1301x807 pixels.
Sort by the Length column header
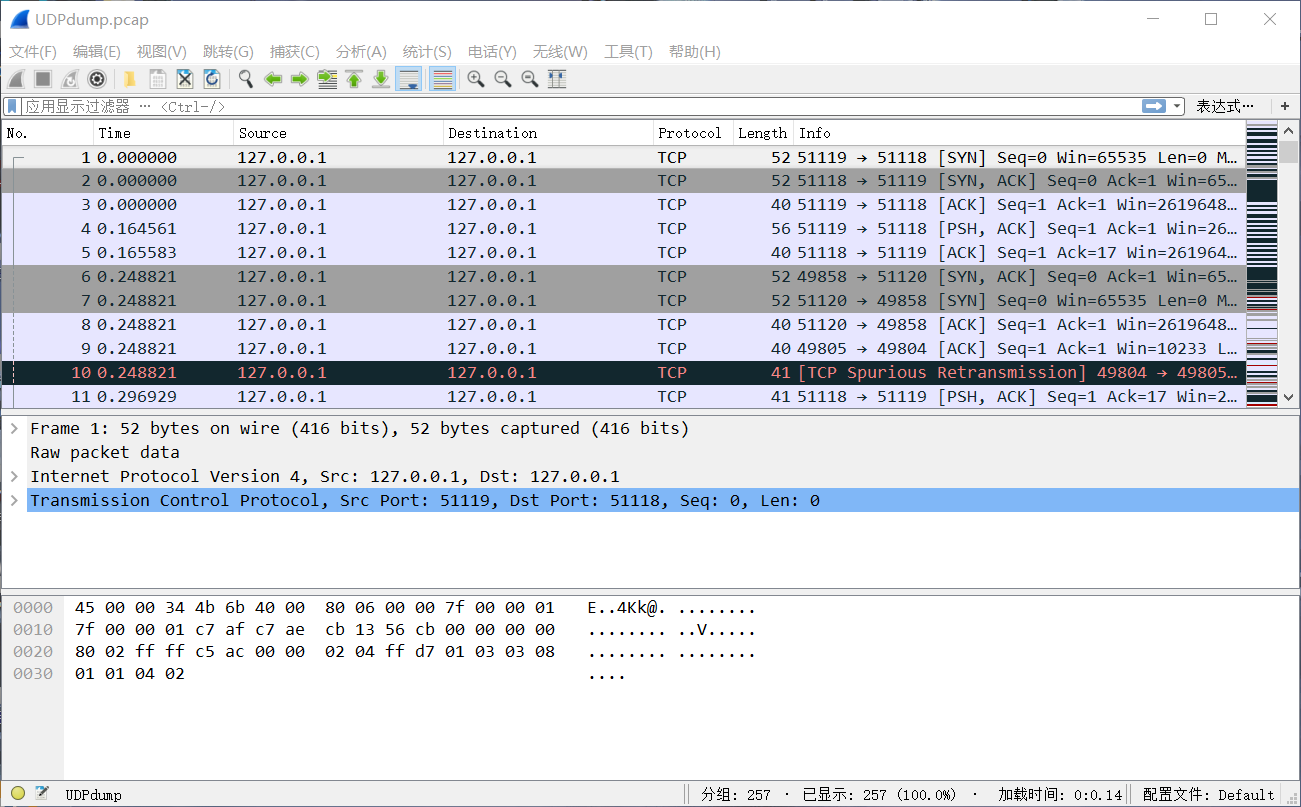763,133
